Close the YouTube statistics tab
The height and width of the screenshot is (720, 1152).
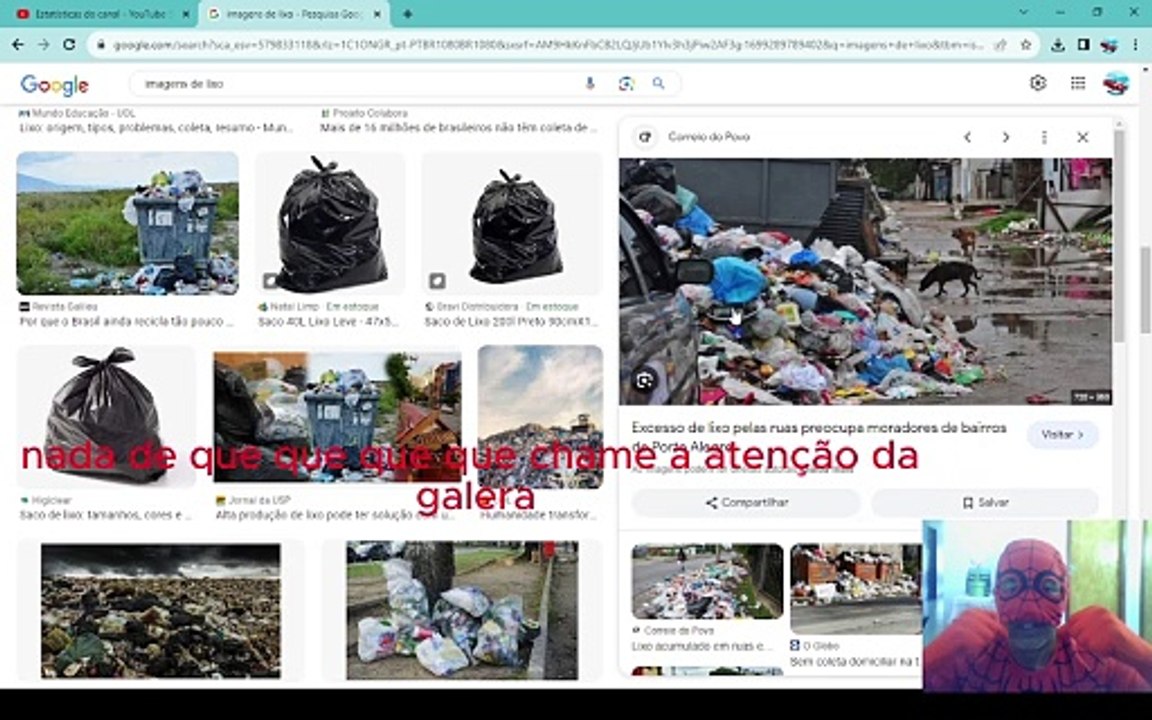(185, 14)
